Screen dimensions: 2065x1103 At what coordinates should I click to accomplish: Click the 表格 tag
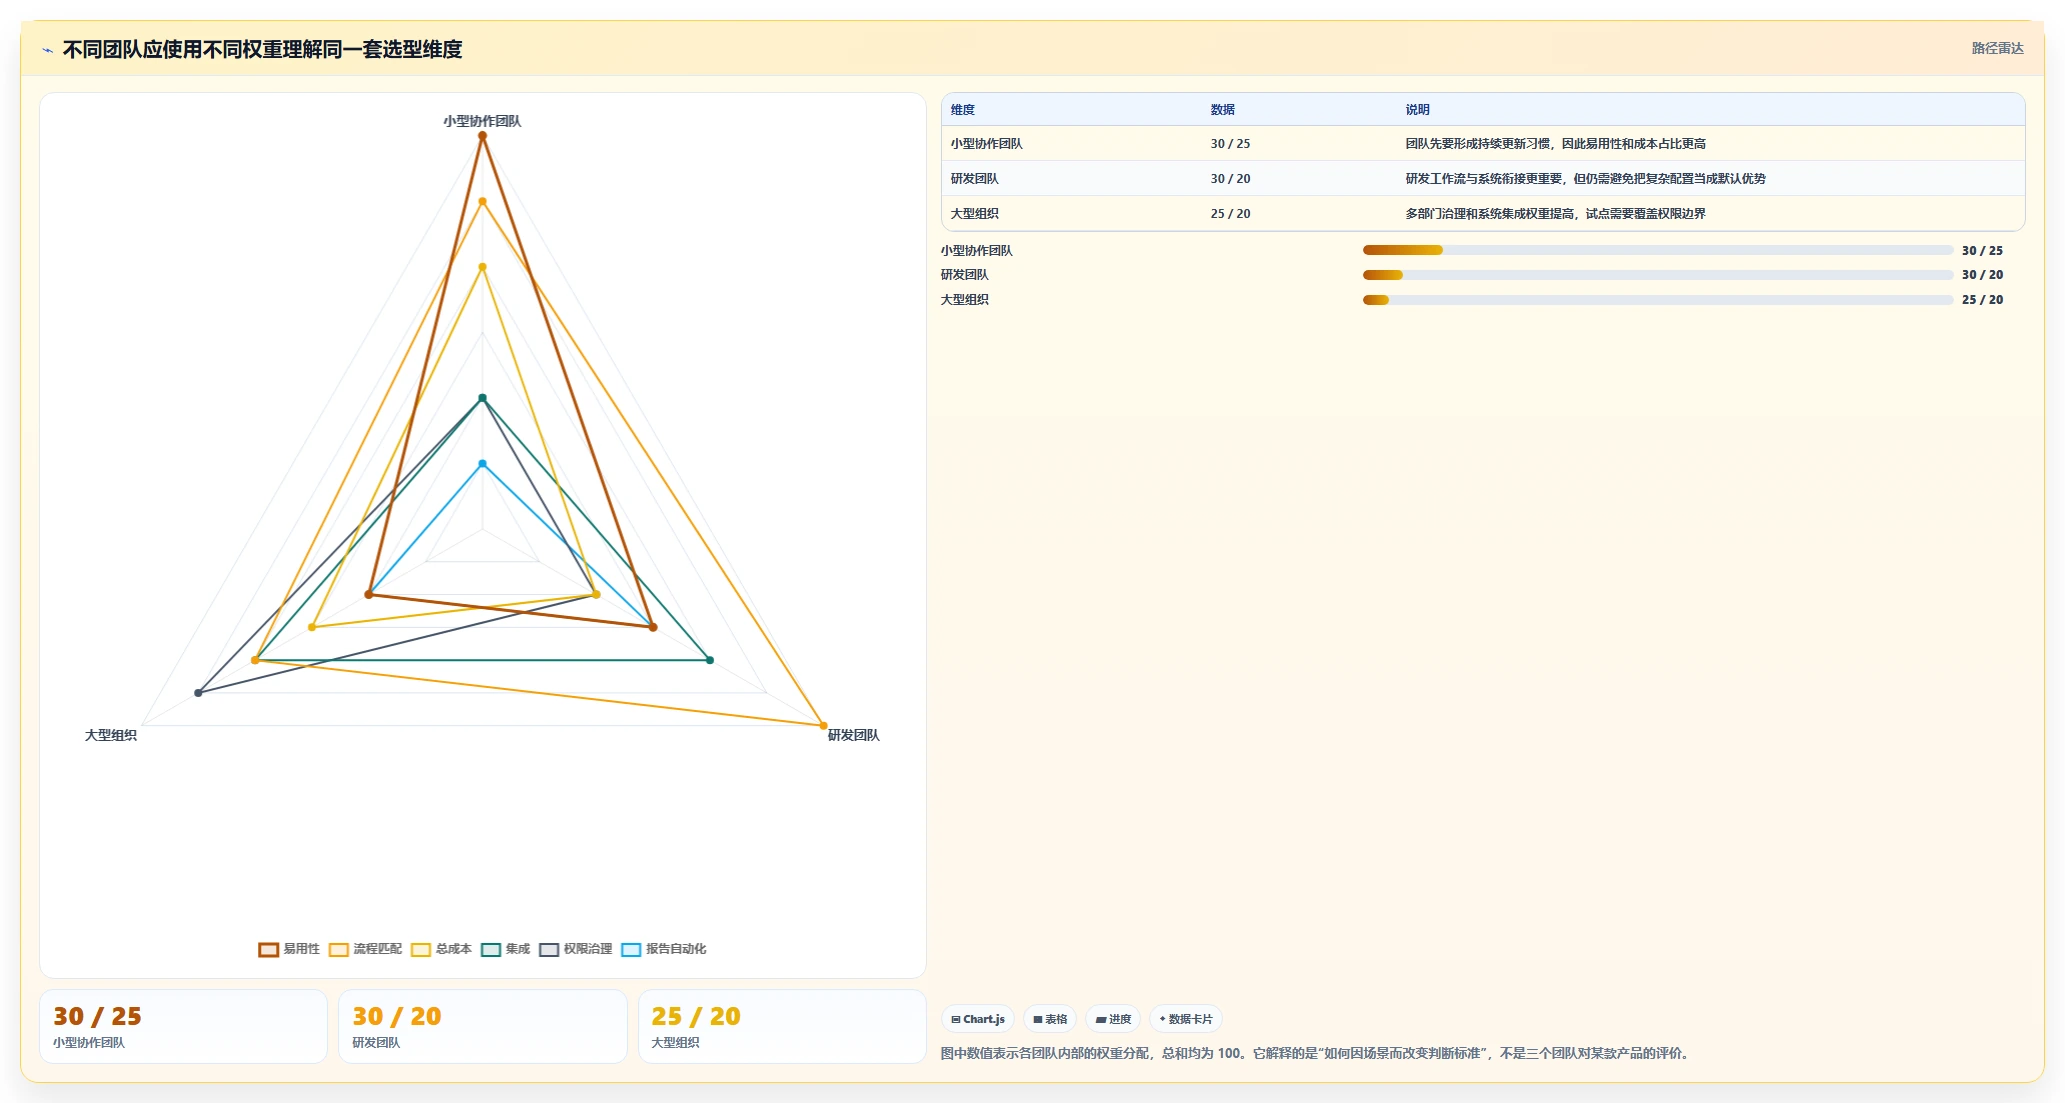coord(1050,1019)
